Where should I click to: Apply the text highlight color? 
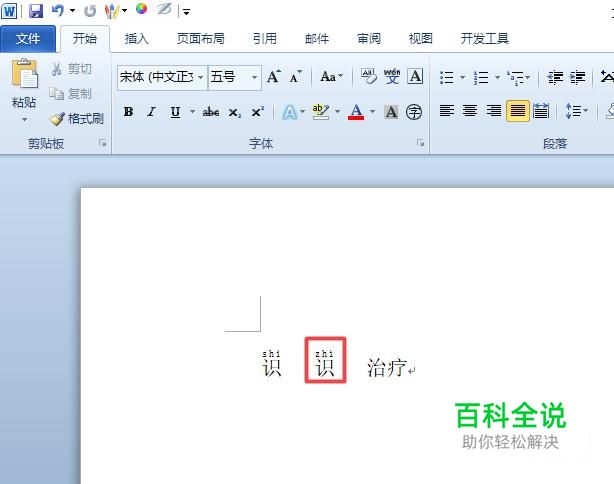tap(321, 112)
